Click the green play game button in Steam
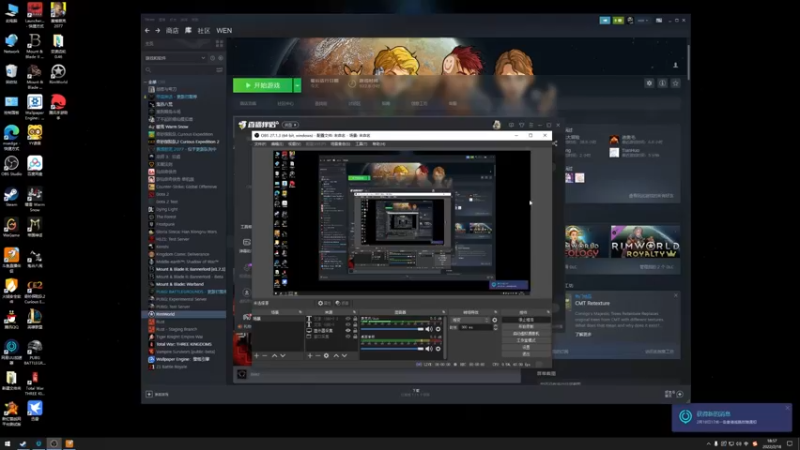800x450 pixels. (x=263, y=85)
